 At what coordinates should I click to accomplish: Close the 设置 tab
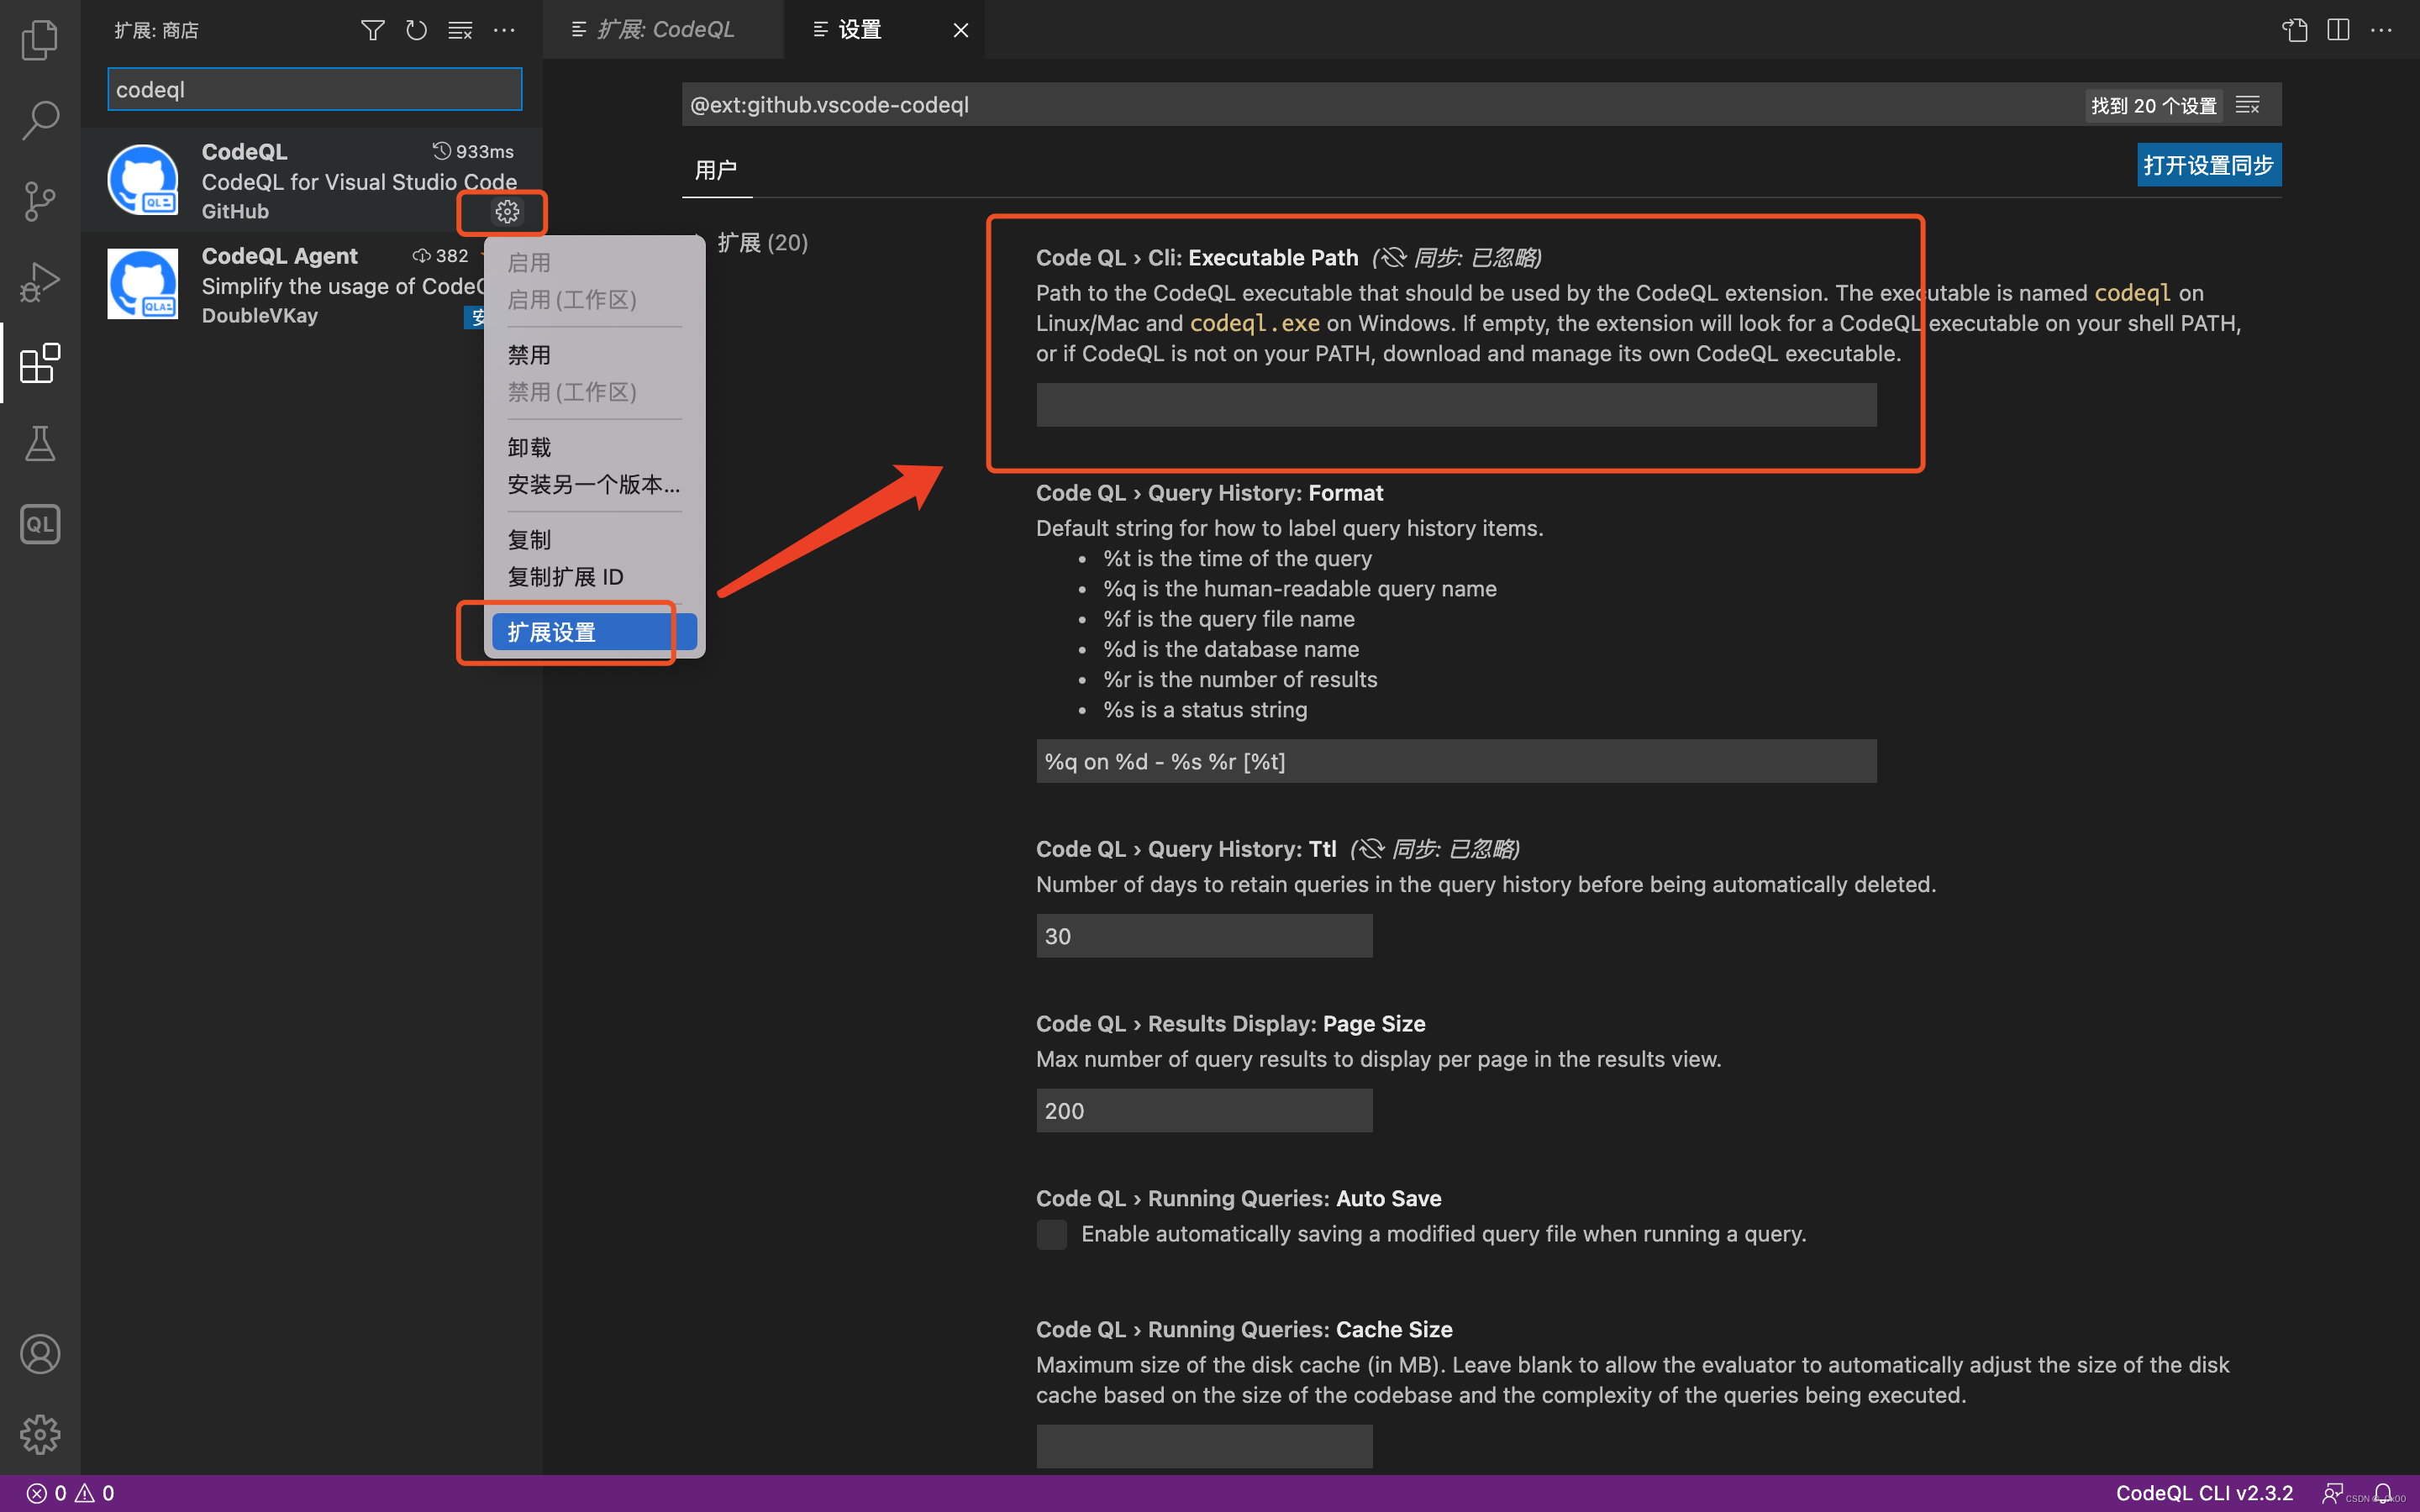click(960, 30)
